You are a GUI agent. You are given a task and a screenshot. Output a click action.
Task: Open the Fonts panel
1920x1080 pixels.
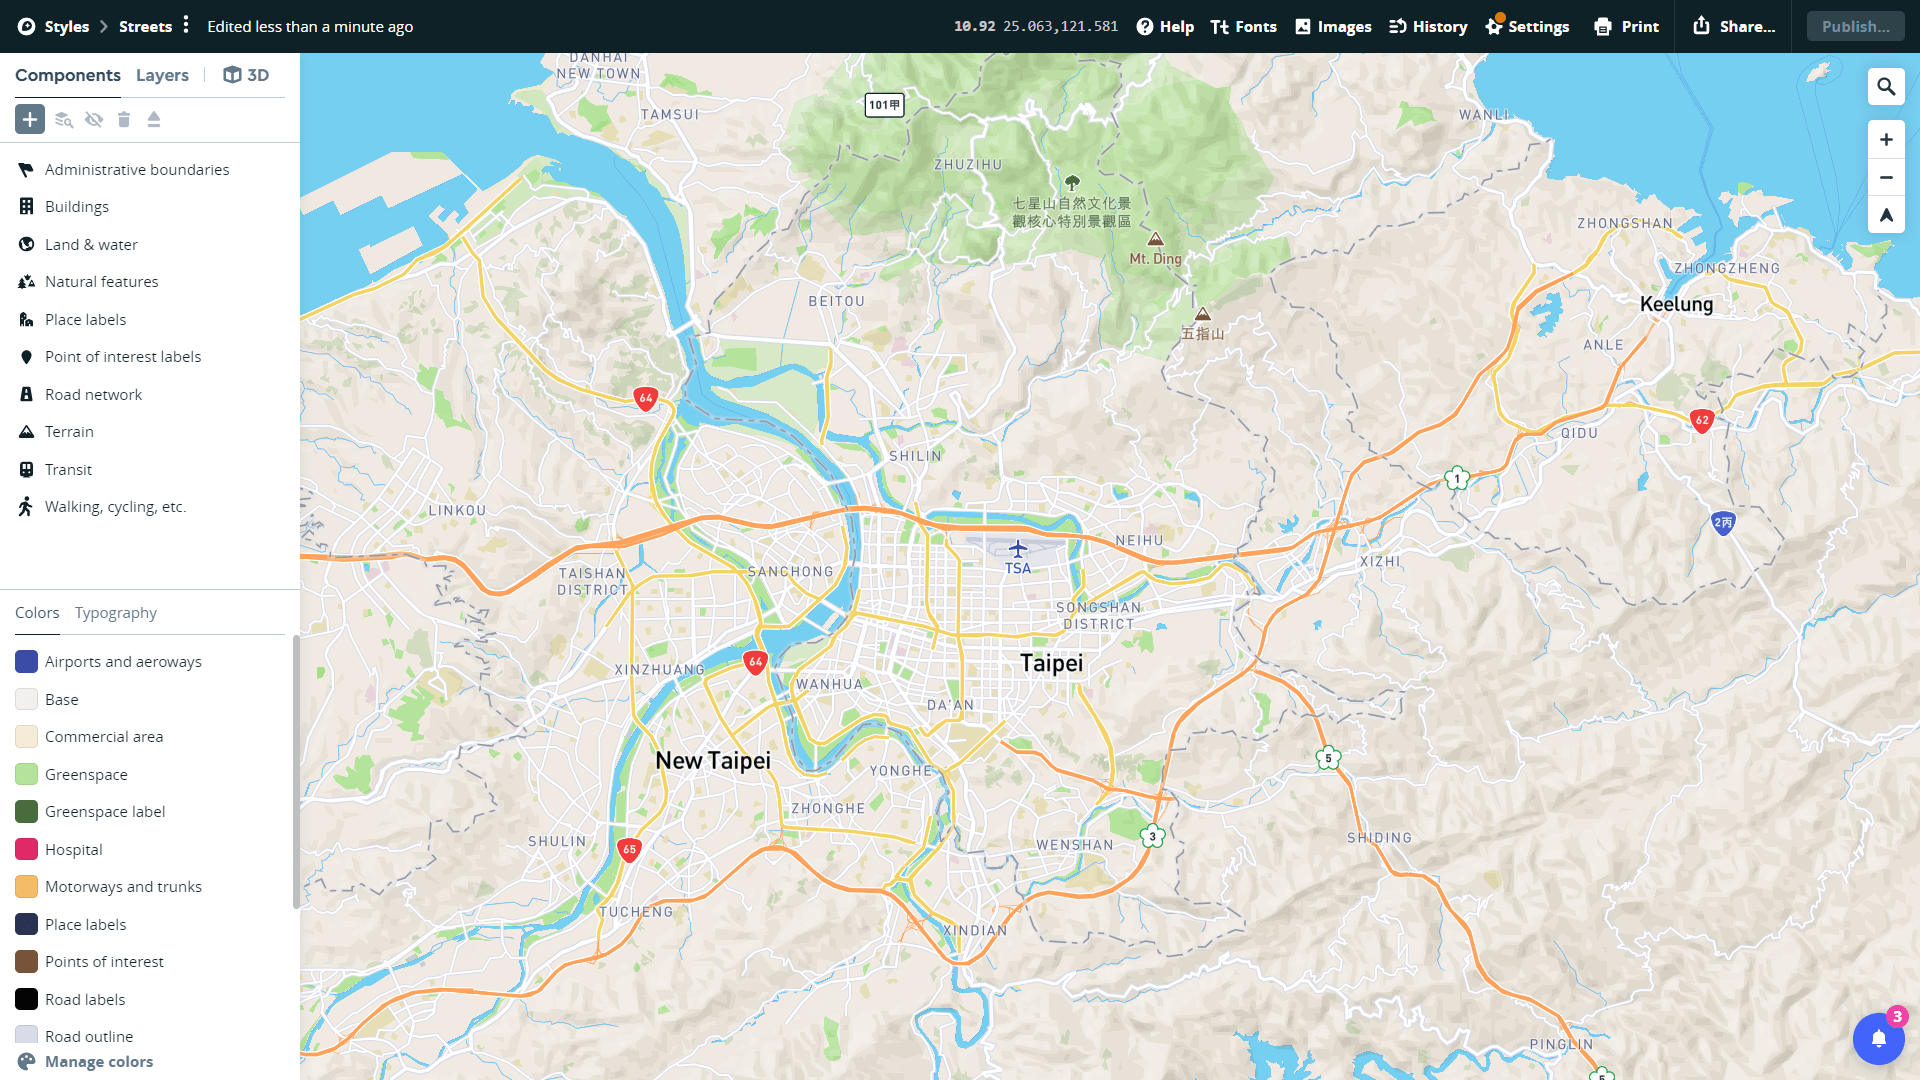1244,27
